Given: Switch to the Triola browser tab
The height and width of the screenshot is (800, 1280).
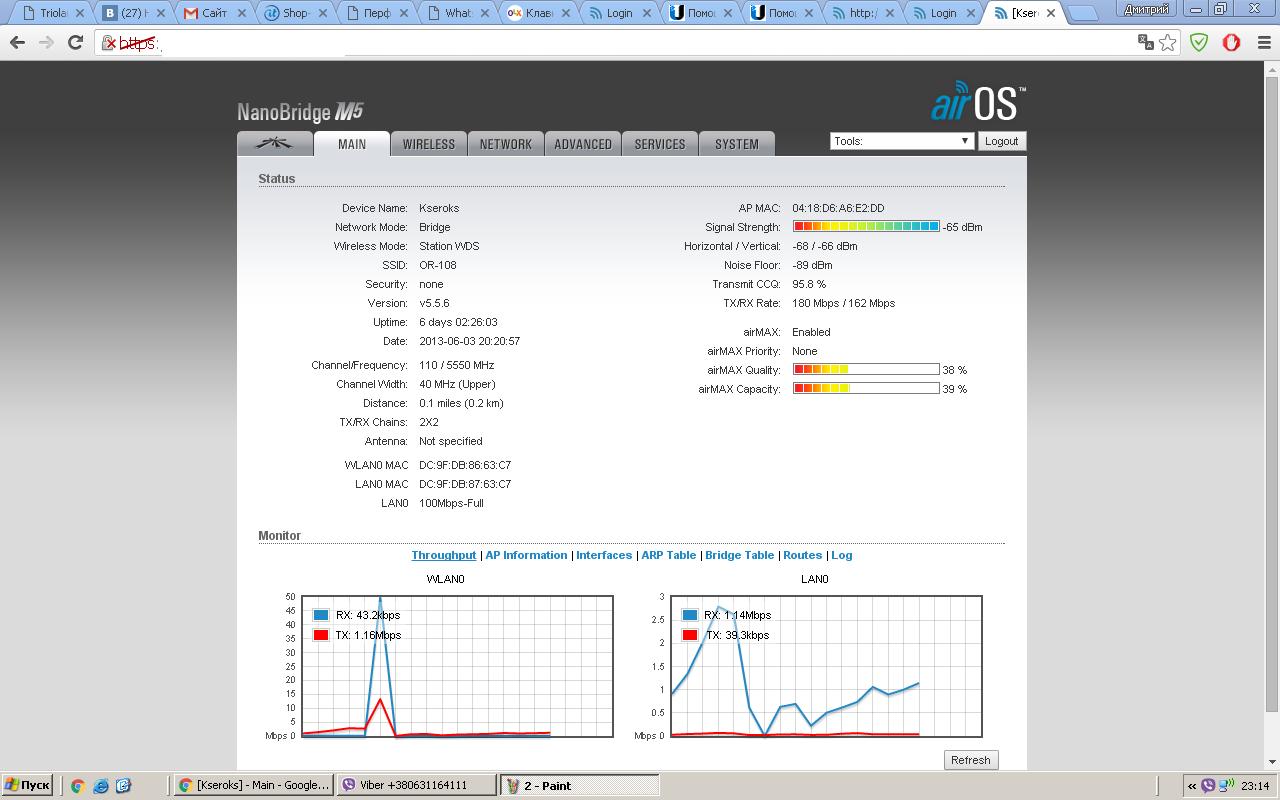Looking at the screenshot, I should pyautogui.click(x=50, y=13).
